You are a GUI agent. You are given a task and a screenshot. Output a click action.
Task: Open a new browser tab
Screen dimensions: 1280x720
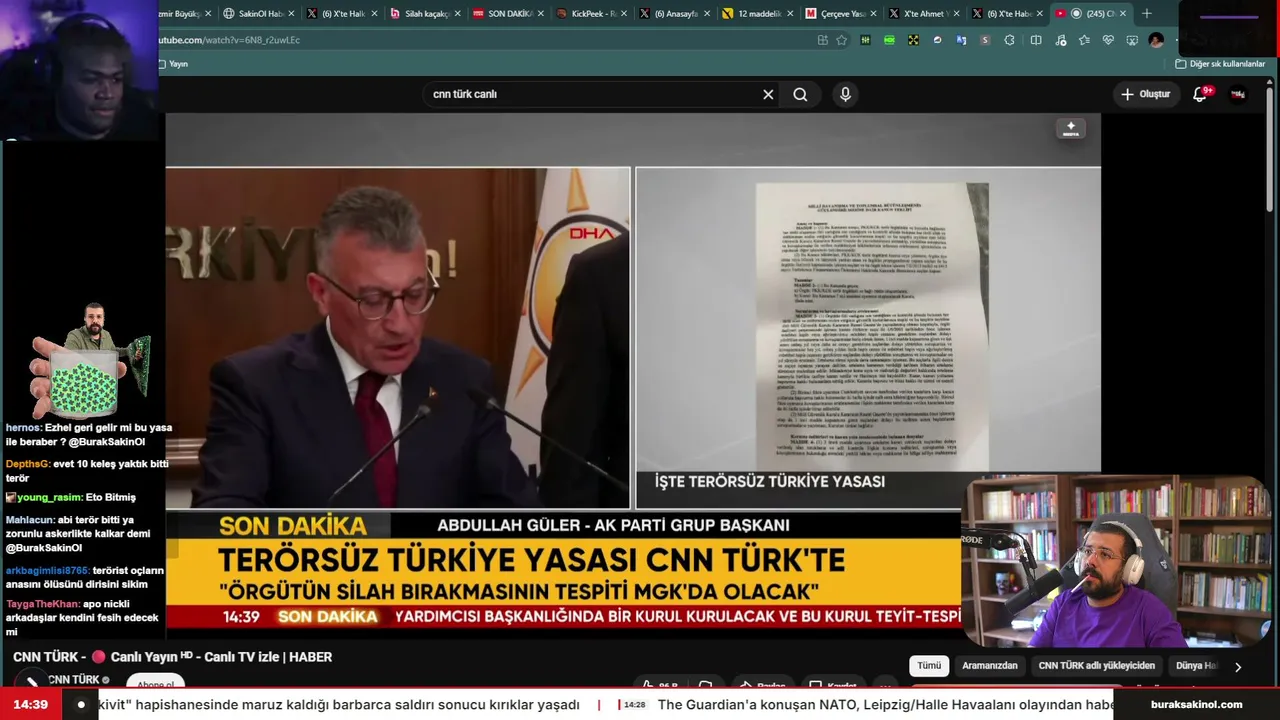(x=1147, y=13)
